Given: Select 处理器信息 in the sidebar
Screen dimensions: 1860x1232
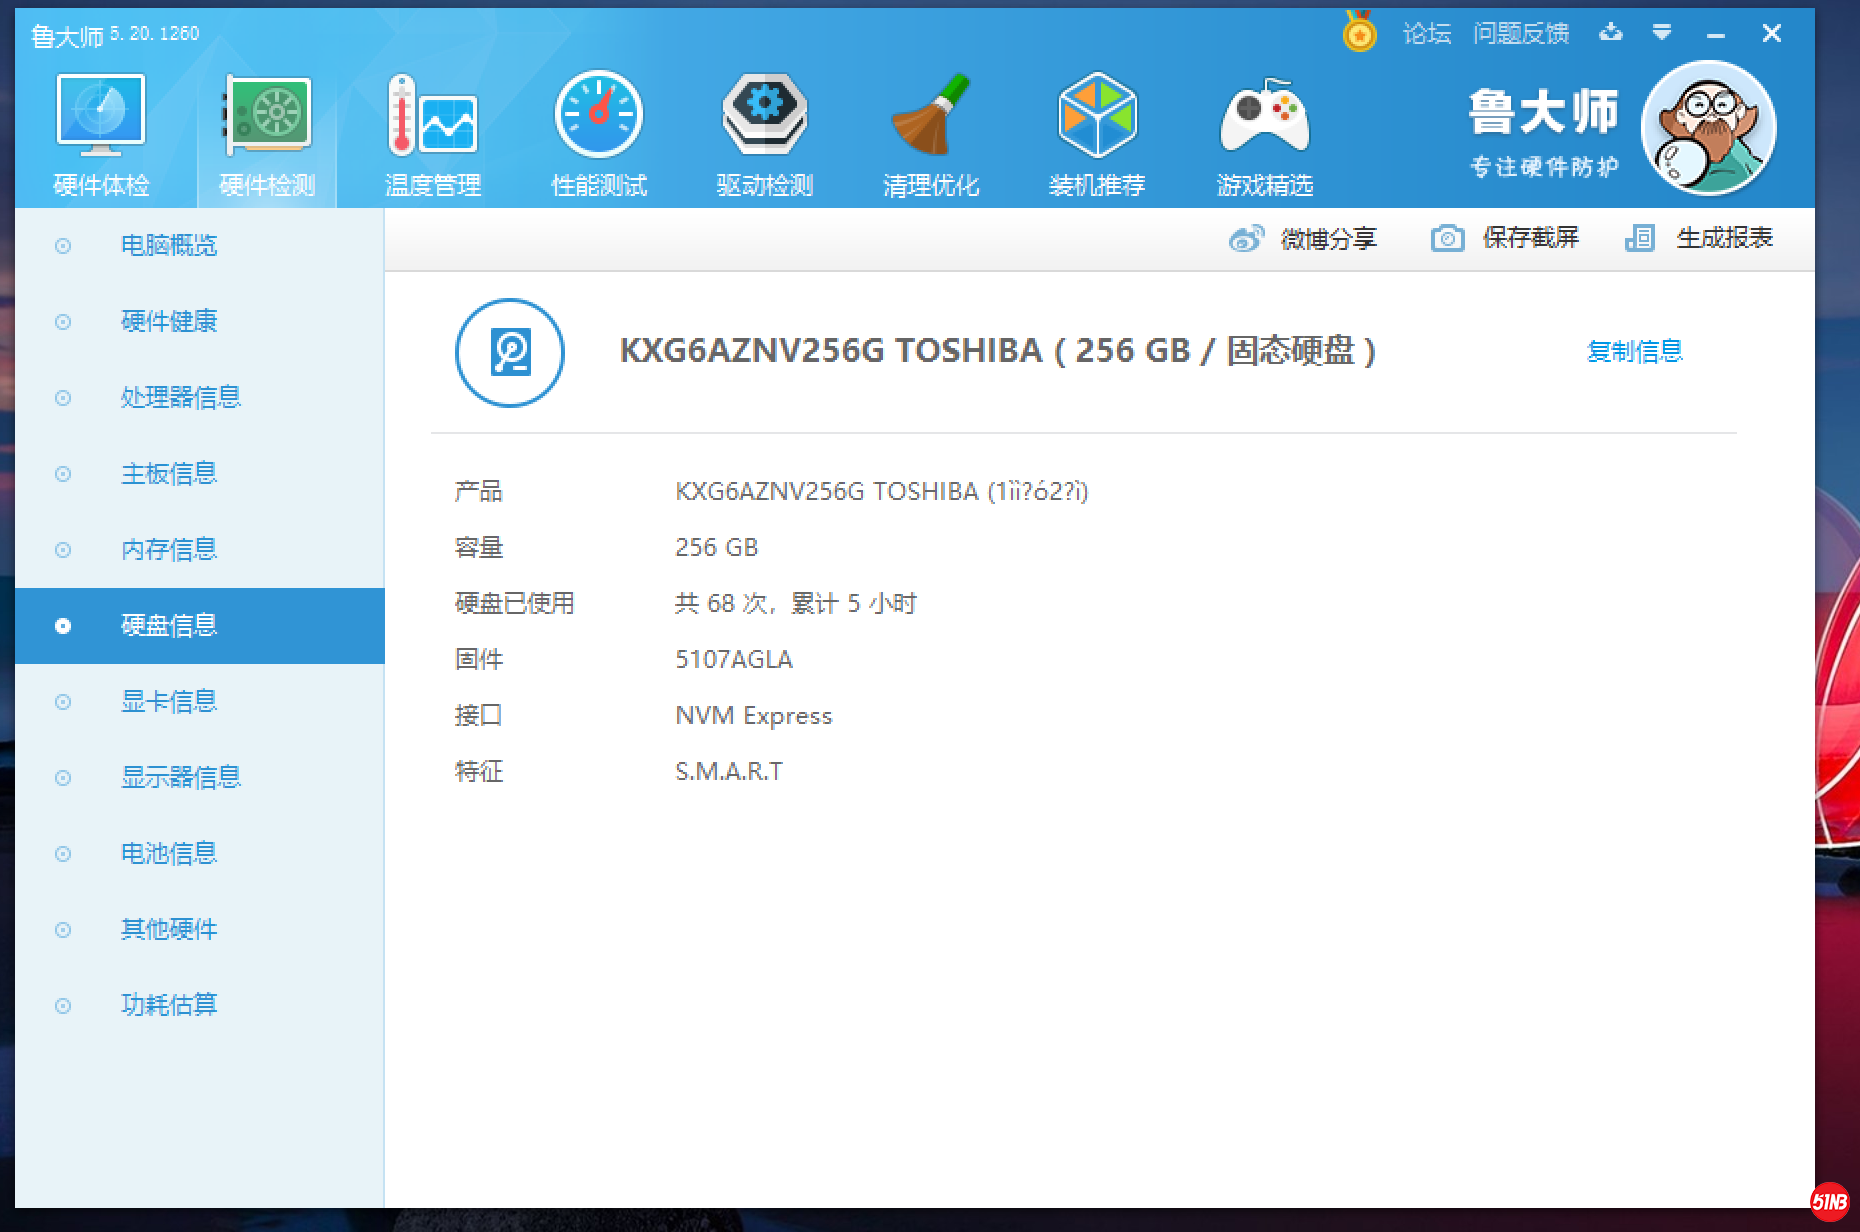Looking at the screenshot, I should [x=181, y=397].
